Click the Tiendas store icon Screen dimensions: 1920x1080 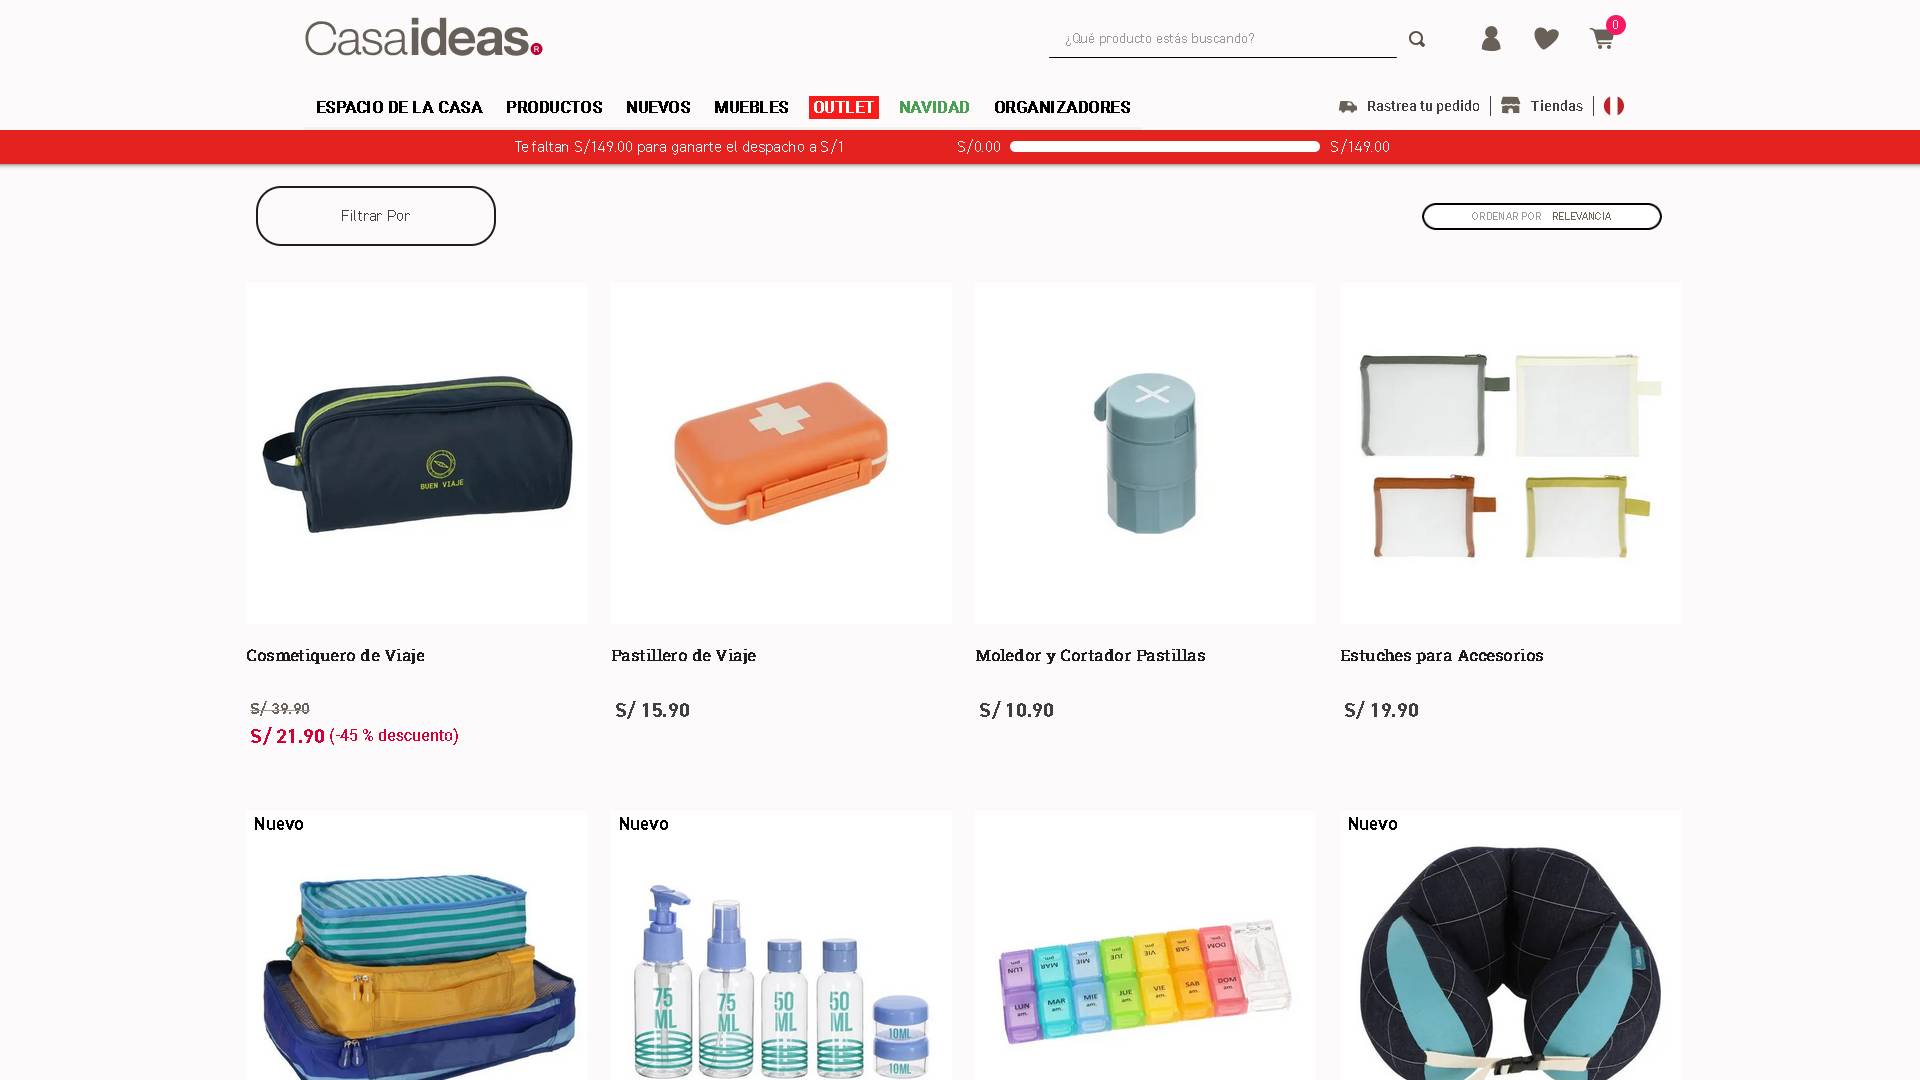(1510, 105)
